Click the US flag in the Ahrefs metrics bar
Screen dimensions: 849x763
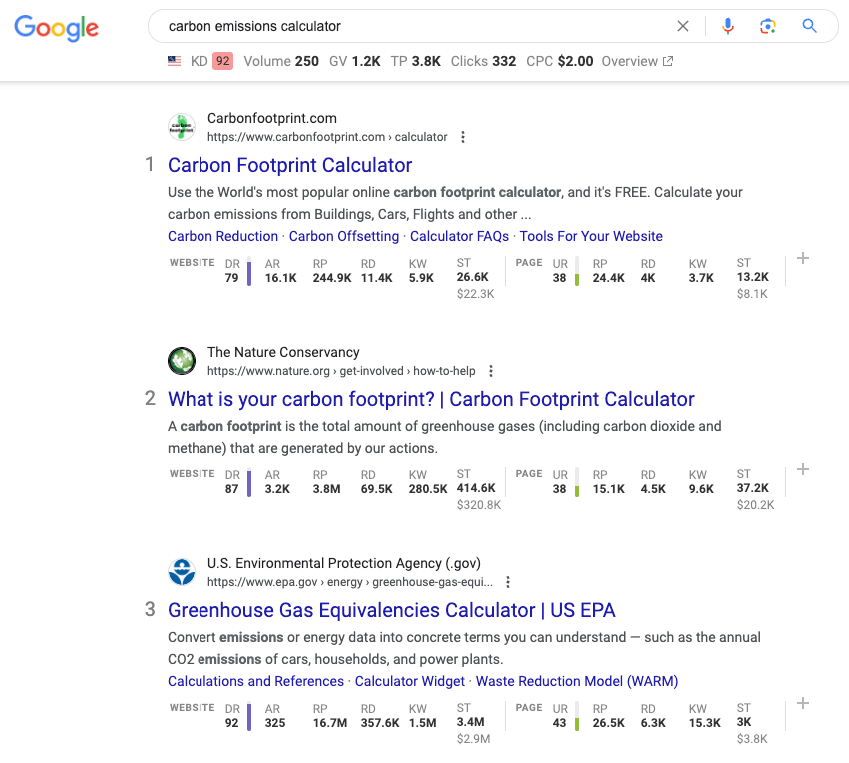click(x=173, y=61)
